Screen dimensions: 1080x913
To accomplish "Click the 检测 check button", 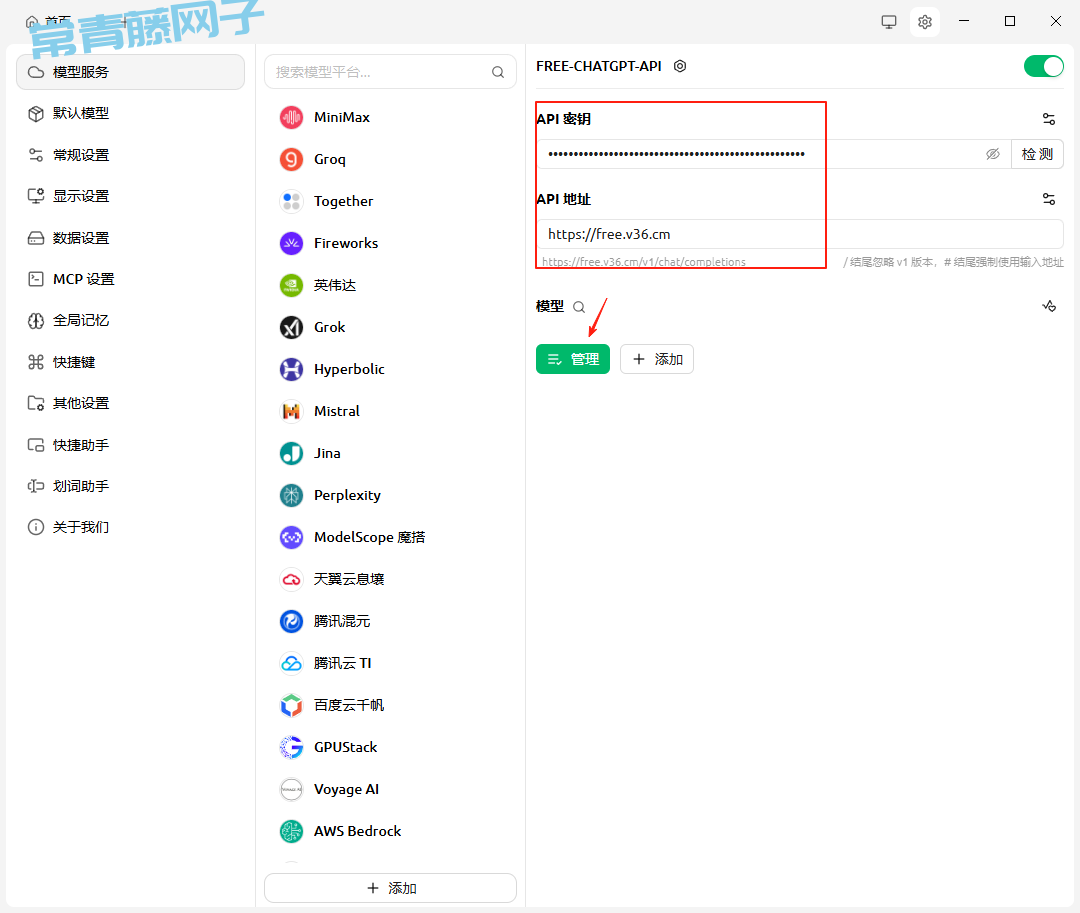I will point(1037,154).
